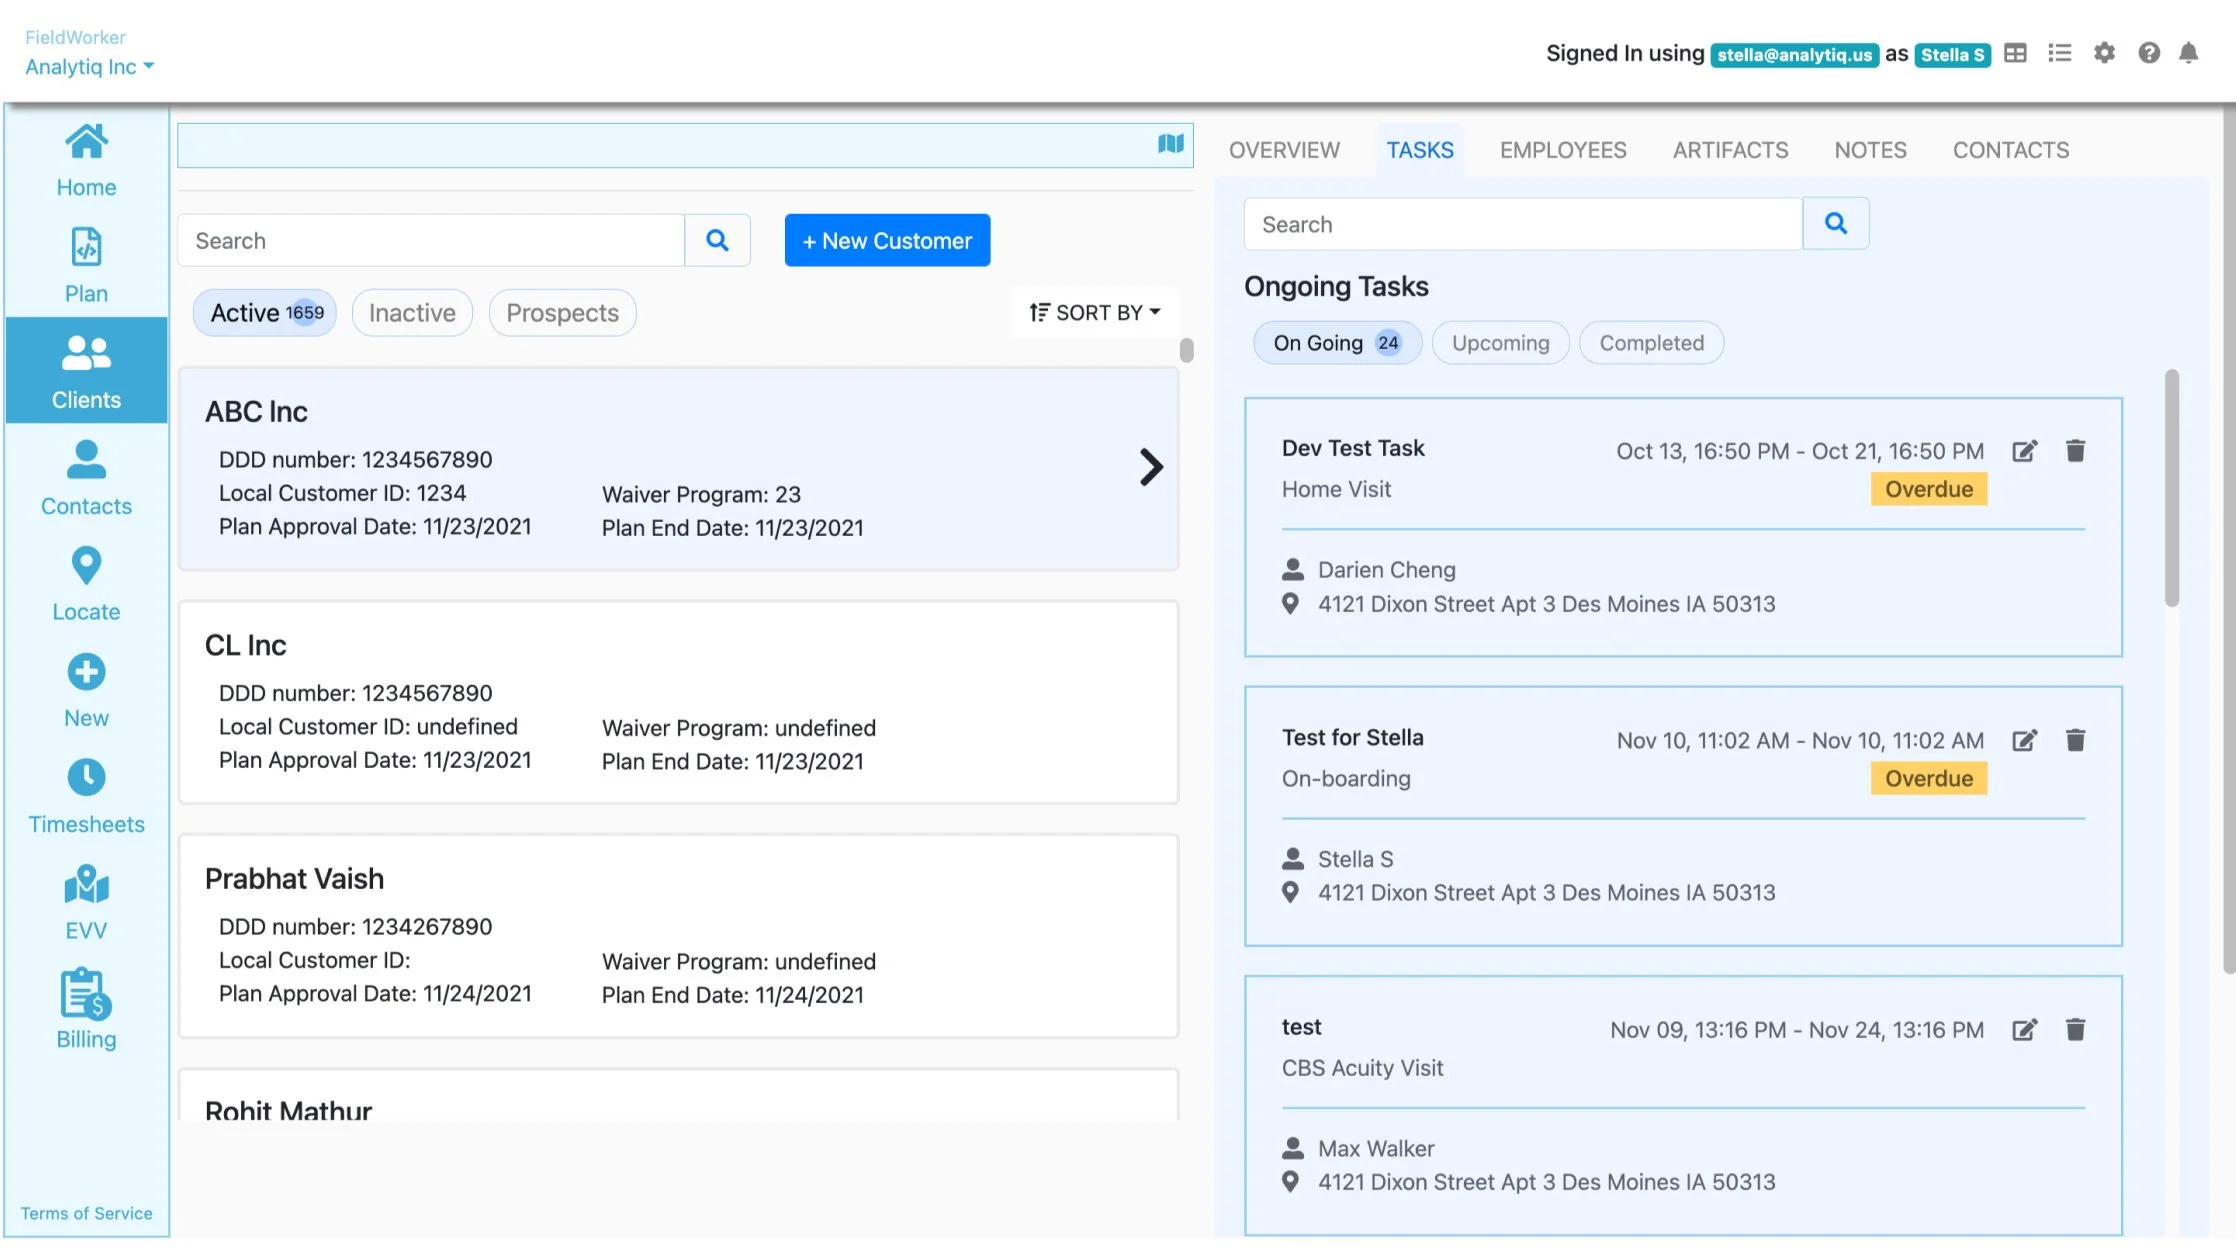The height and width of the screenshot is (1260, 2236).
Task: Toggle the Inactive customer filter
Action: coord(412,313)
